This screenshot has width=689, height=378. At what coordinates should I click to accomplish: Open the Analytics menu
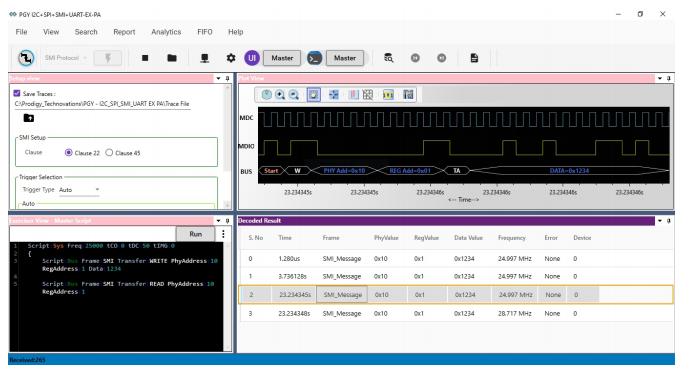[x=166, y=32]
